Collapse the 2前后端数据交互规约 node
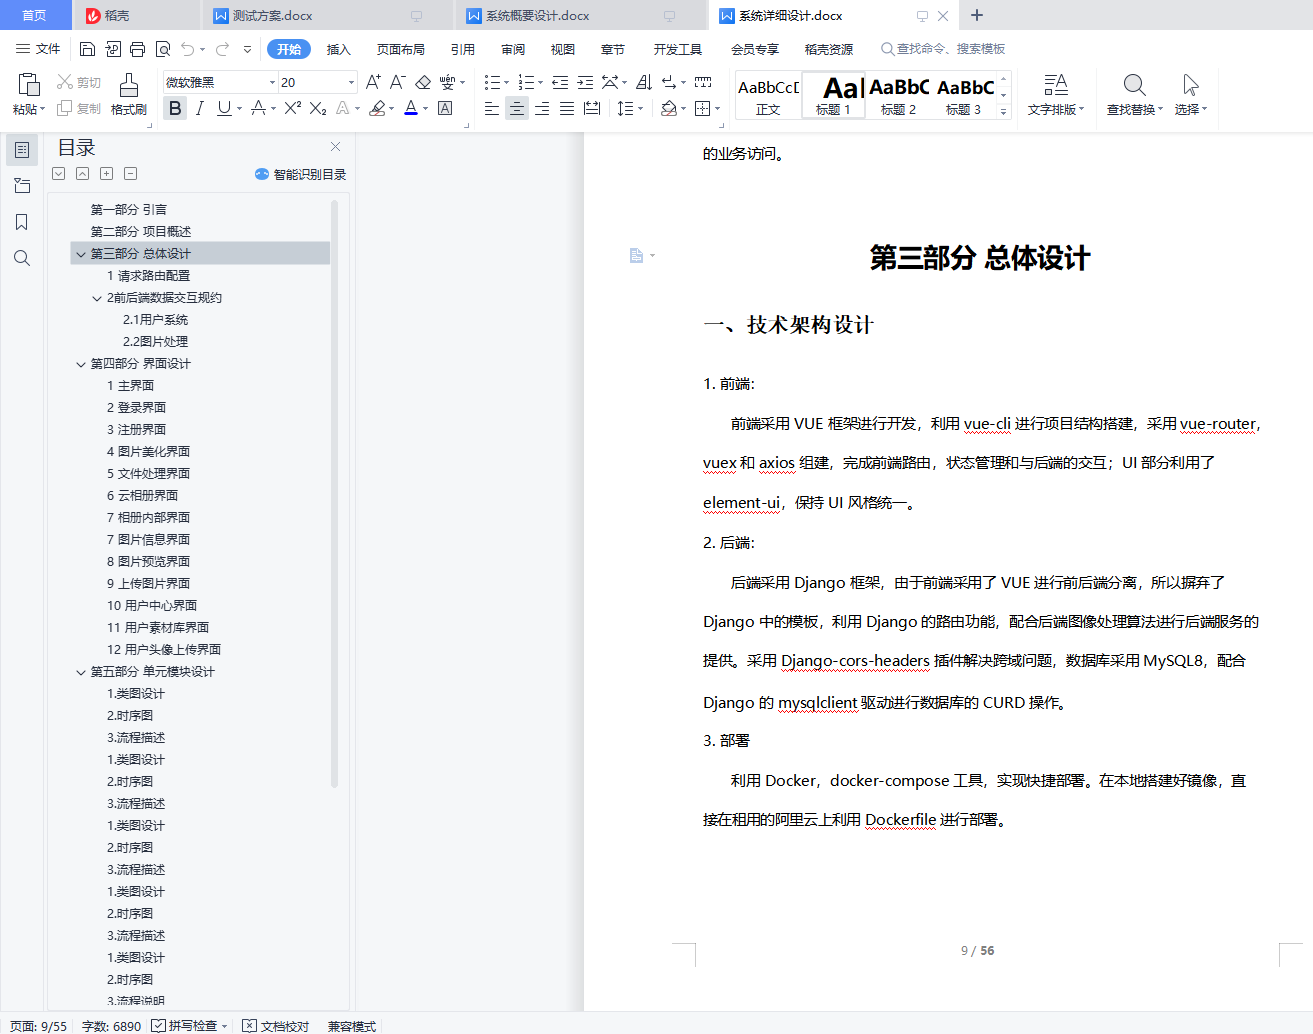The image size is (1313, 1034). pos(97,298)
